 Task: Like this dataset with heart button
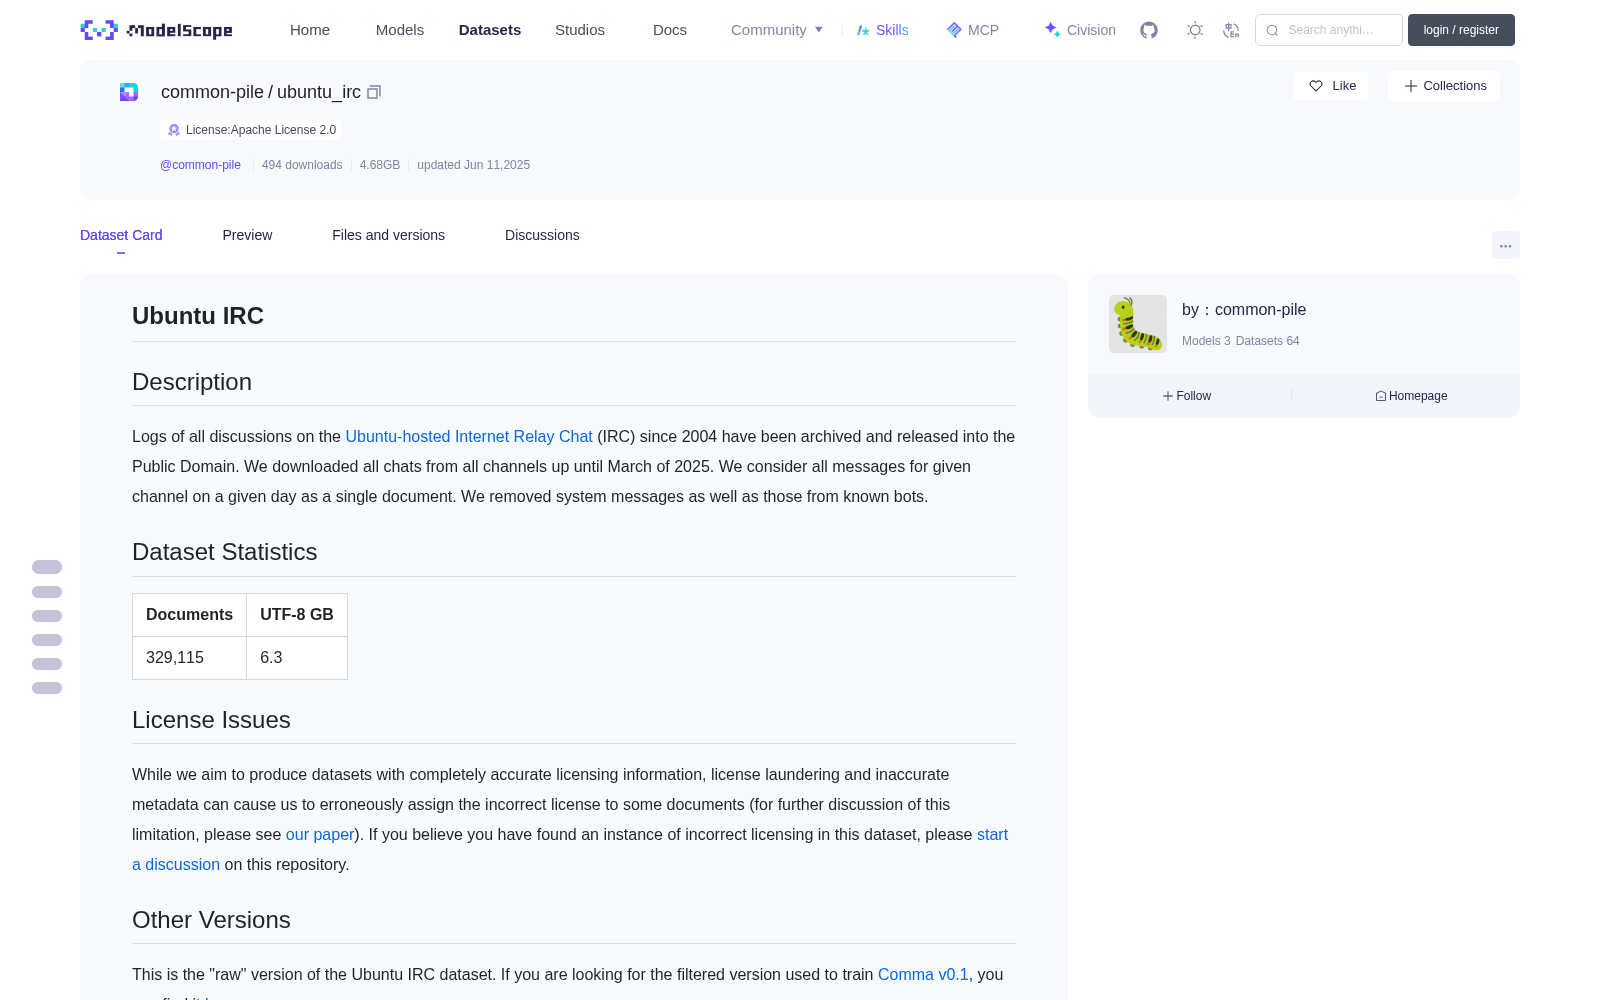[1331, 86]
